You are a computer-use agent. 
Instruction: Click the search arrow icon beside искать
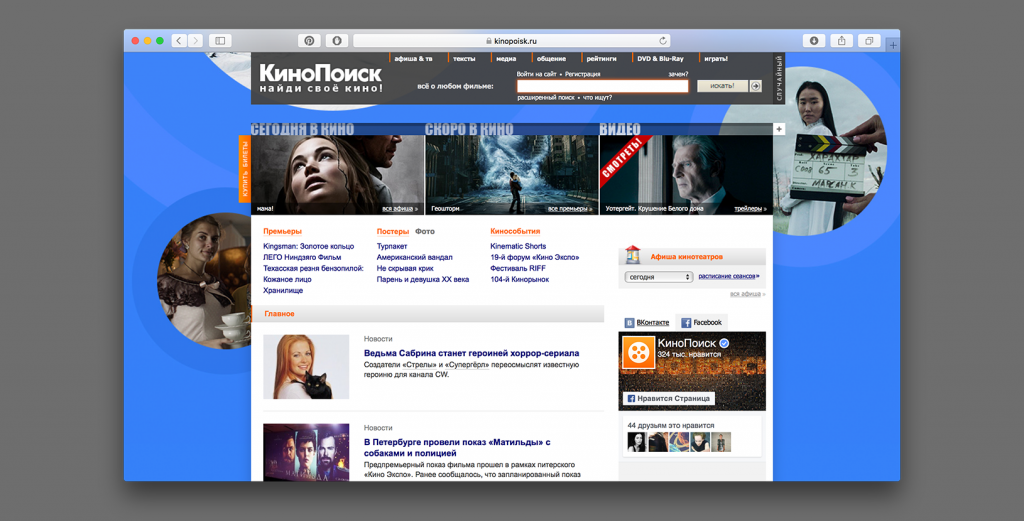tap(756, 86)
